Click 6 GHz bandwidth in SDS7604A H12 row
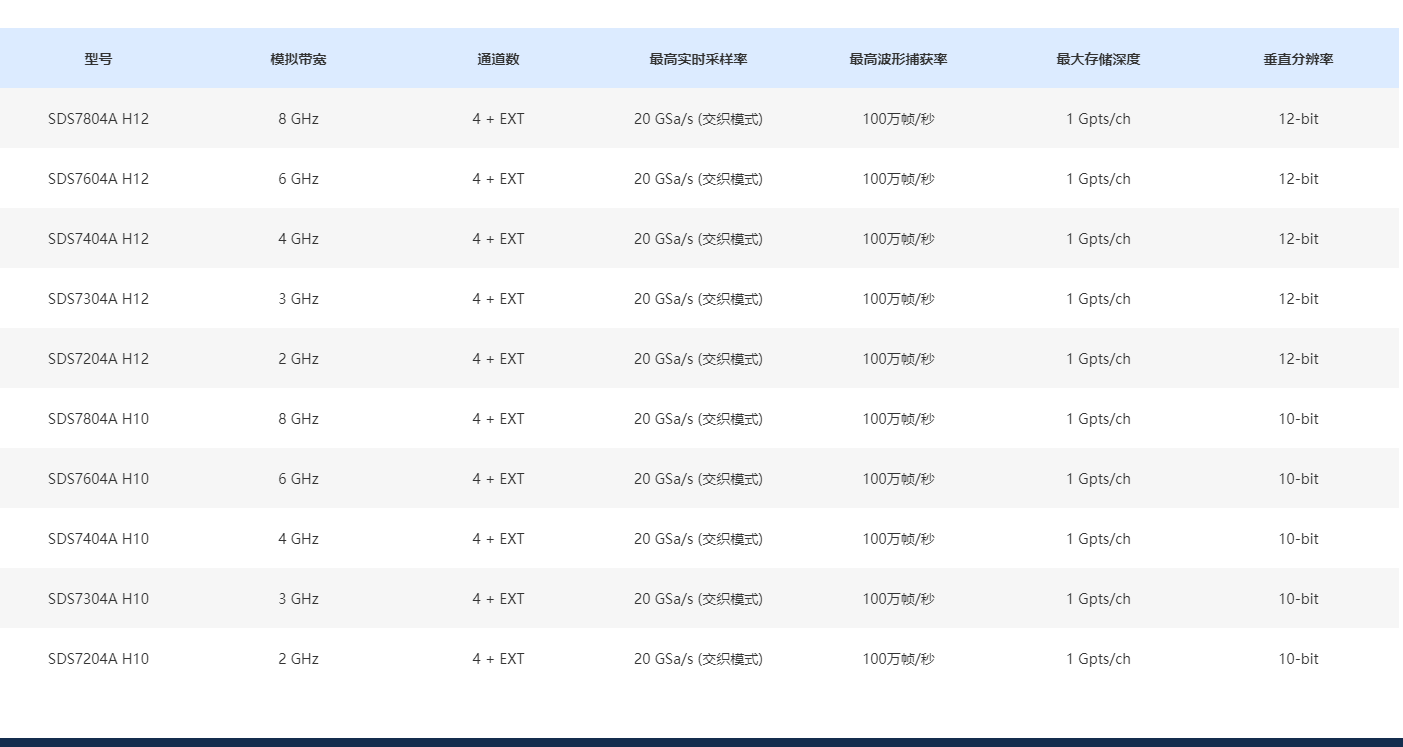1403x747 pixels. click(x=298, y=179)
